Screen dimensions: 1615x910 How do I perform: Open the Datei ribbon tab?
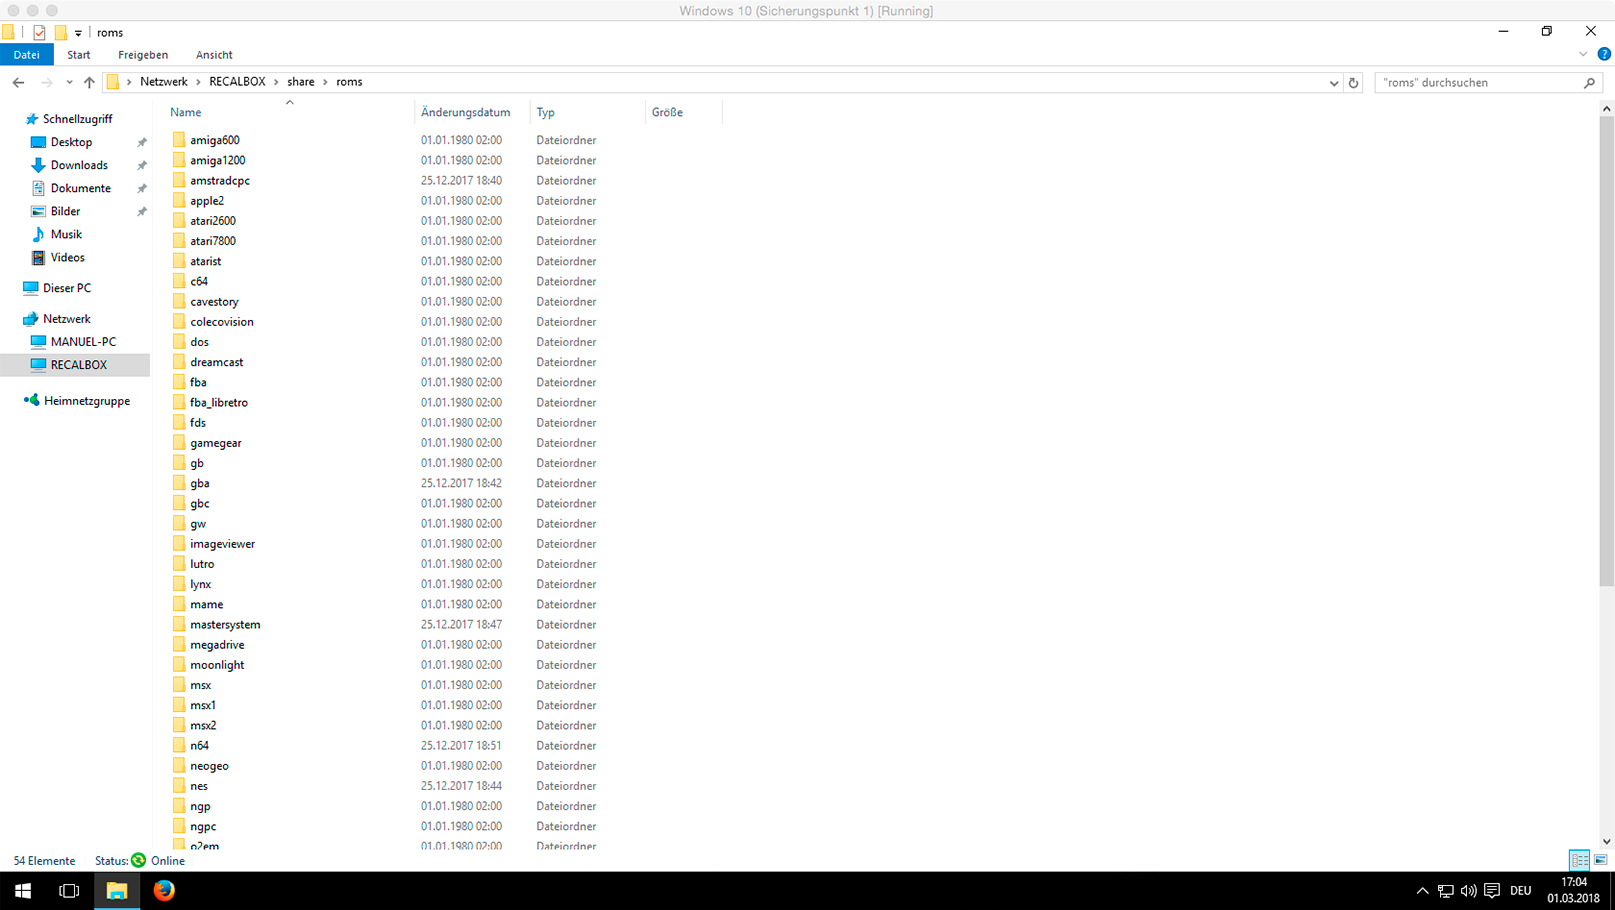27,55
